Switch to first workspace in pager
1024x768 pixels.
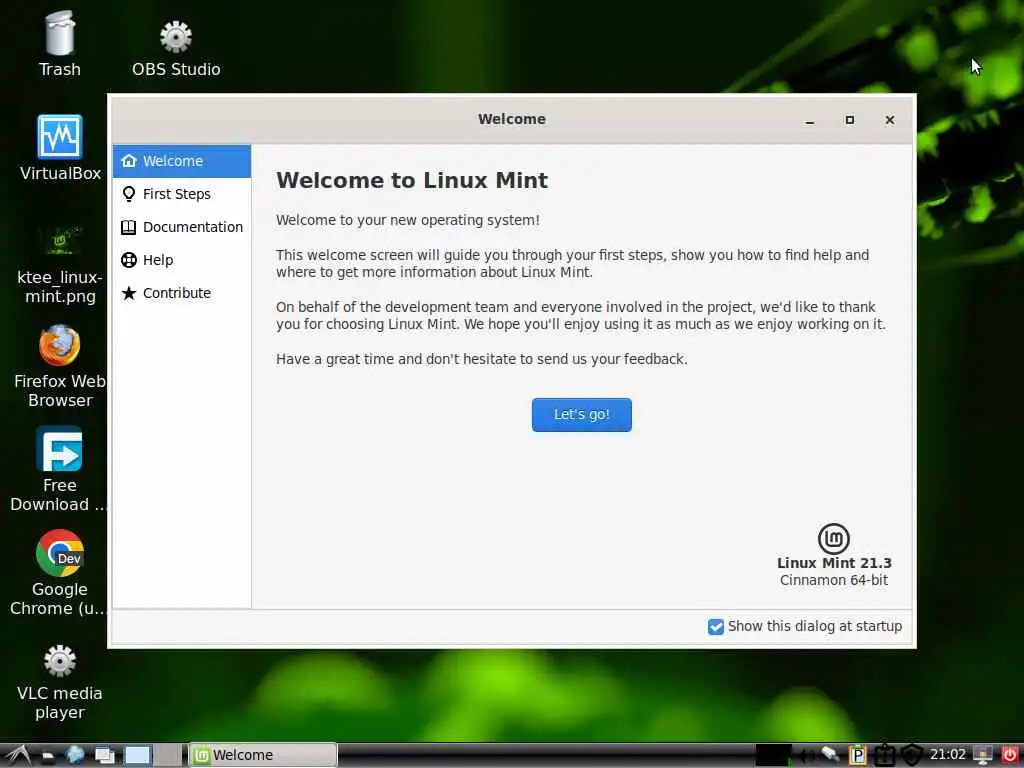[138, 756]
